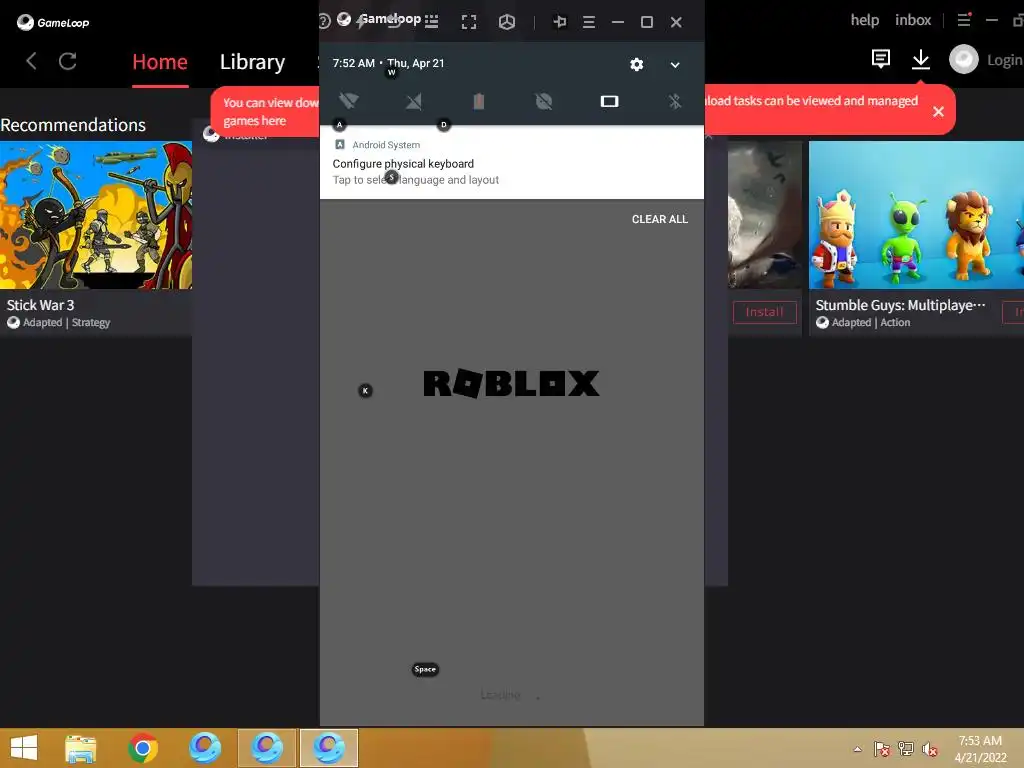Toggle emulator fullscreen icon
This screenshot has width=1024, height=768.
point(469,22)
